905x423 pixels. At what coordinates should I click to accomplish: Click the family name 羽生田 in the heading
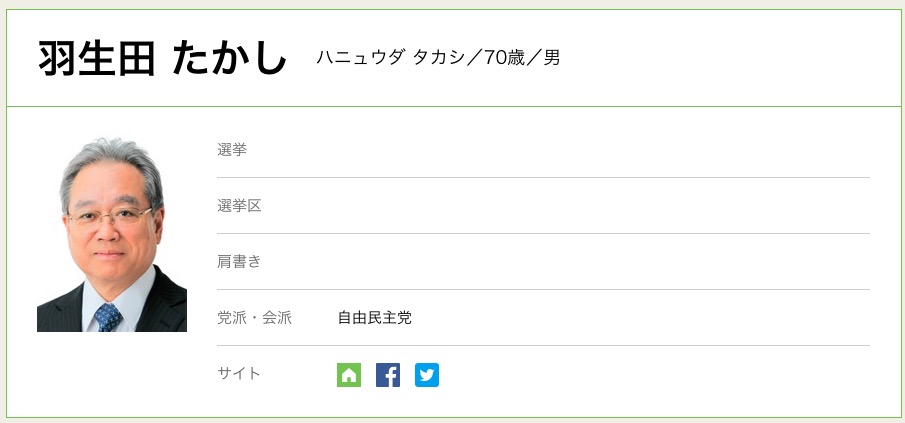tap(97, 59)
